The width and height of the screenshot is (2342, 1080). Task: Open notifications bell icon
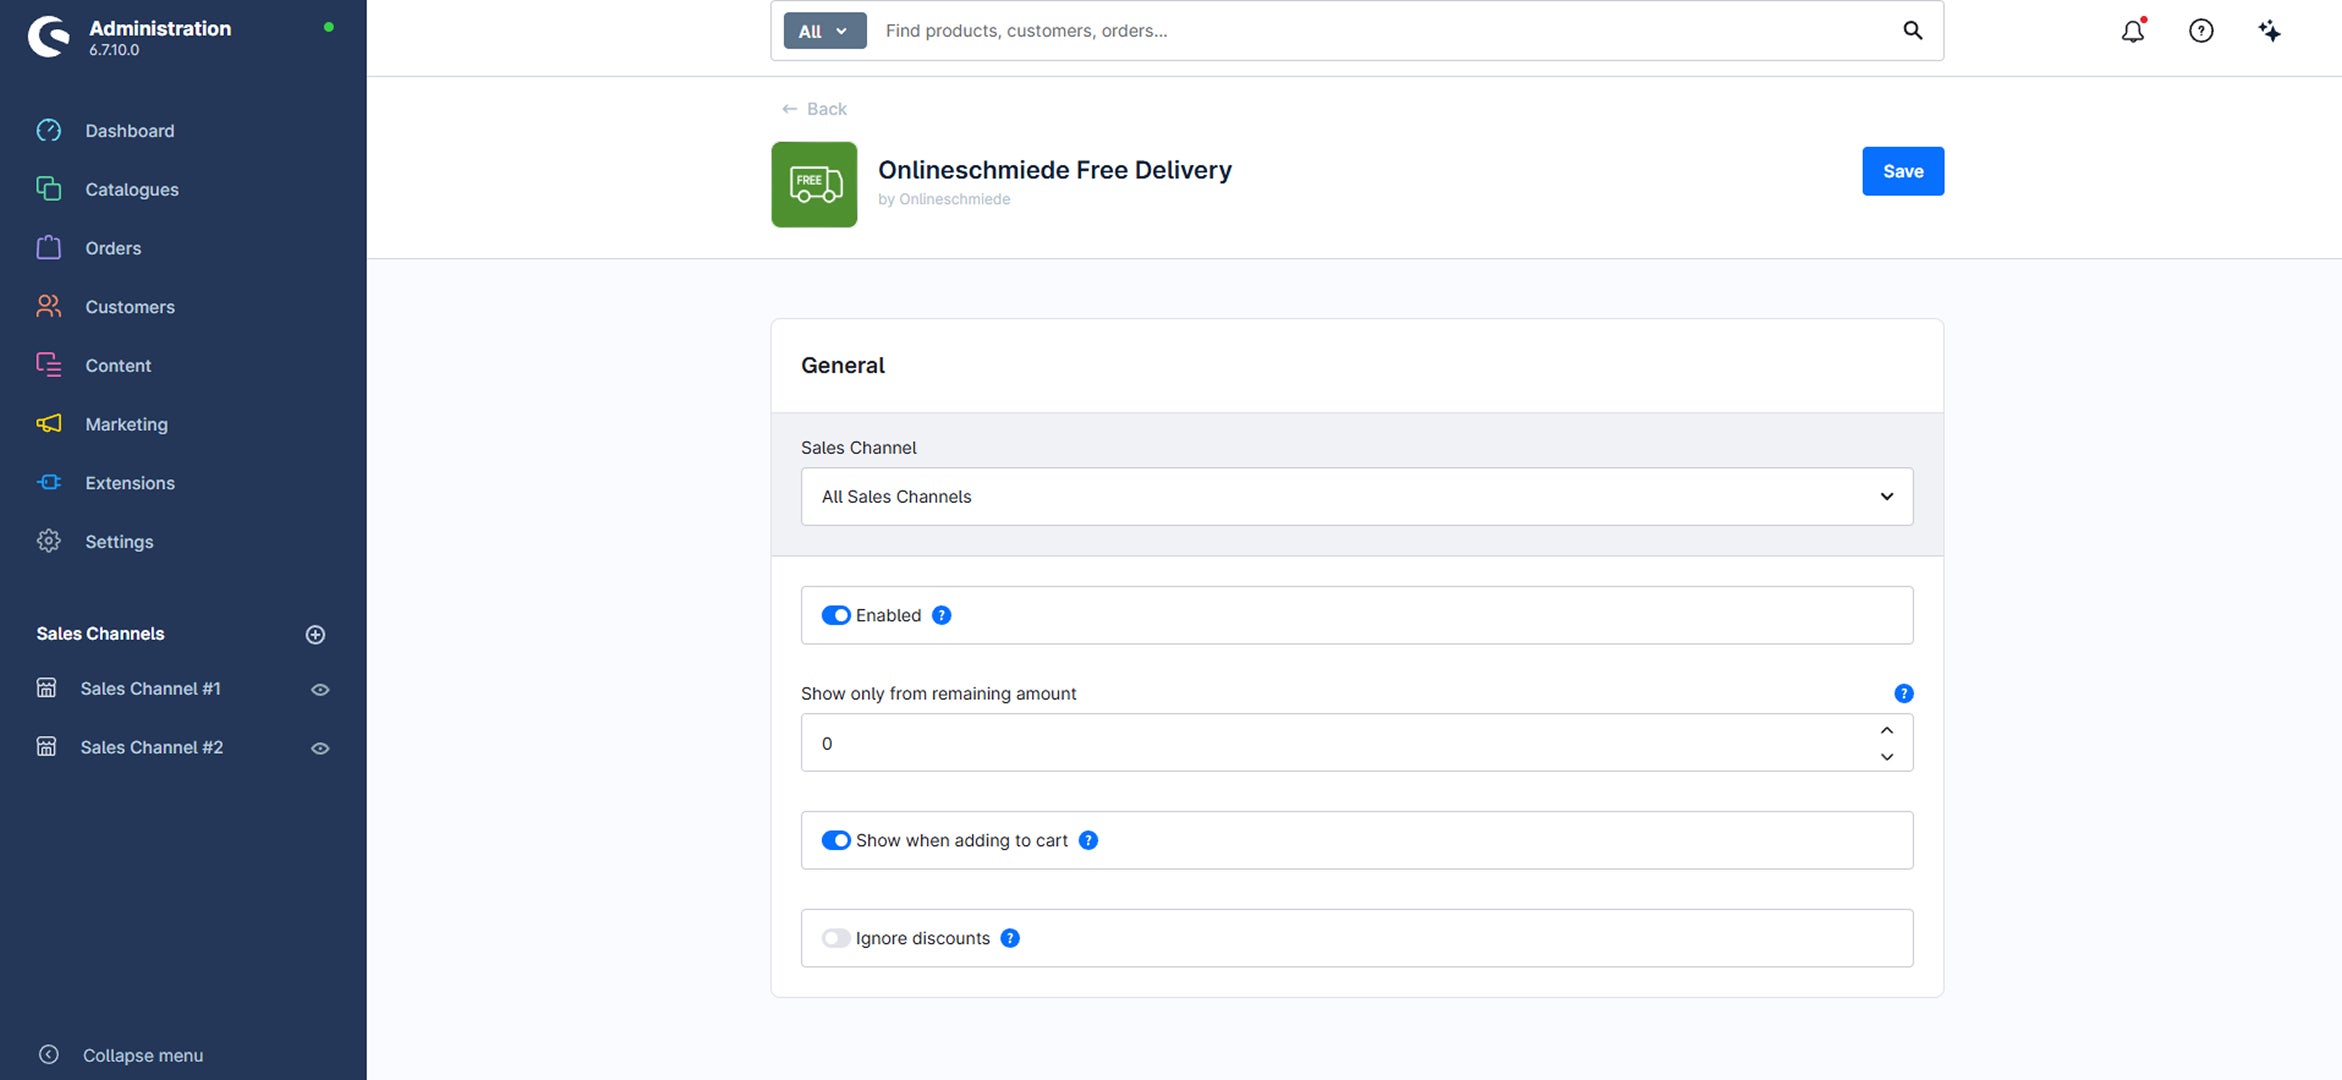(x=2133, y=31)
